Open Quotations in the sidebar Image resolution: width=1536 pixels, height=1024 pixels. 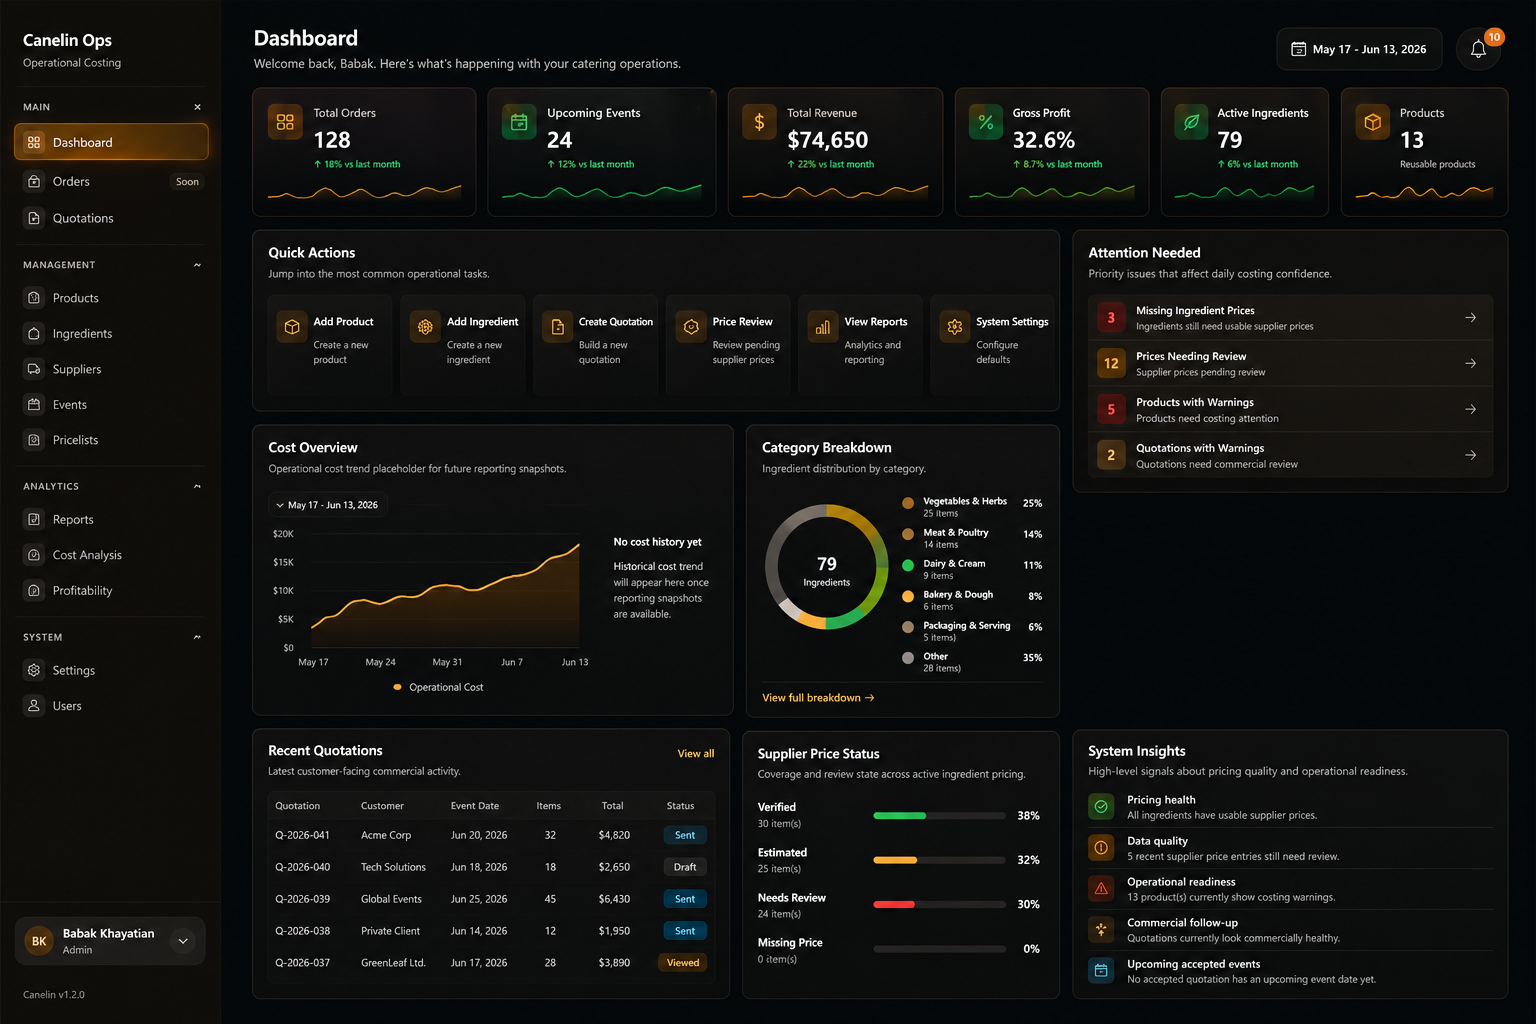click(111, 218)
